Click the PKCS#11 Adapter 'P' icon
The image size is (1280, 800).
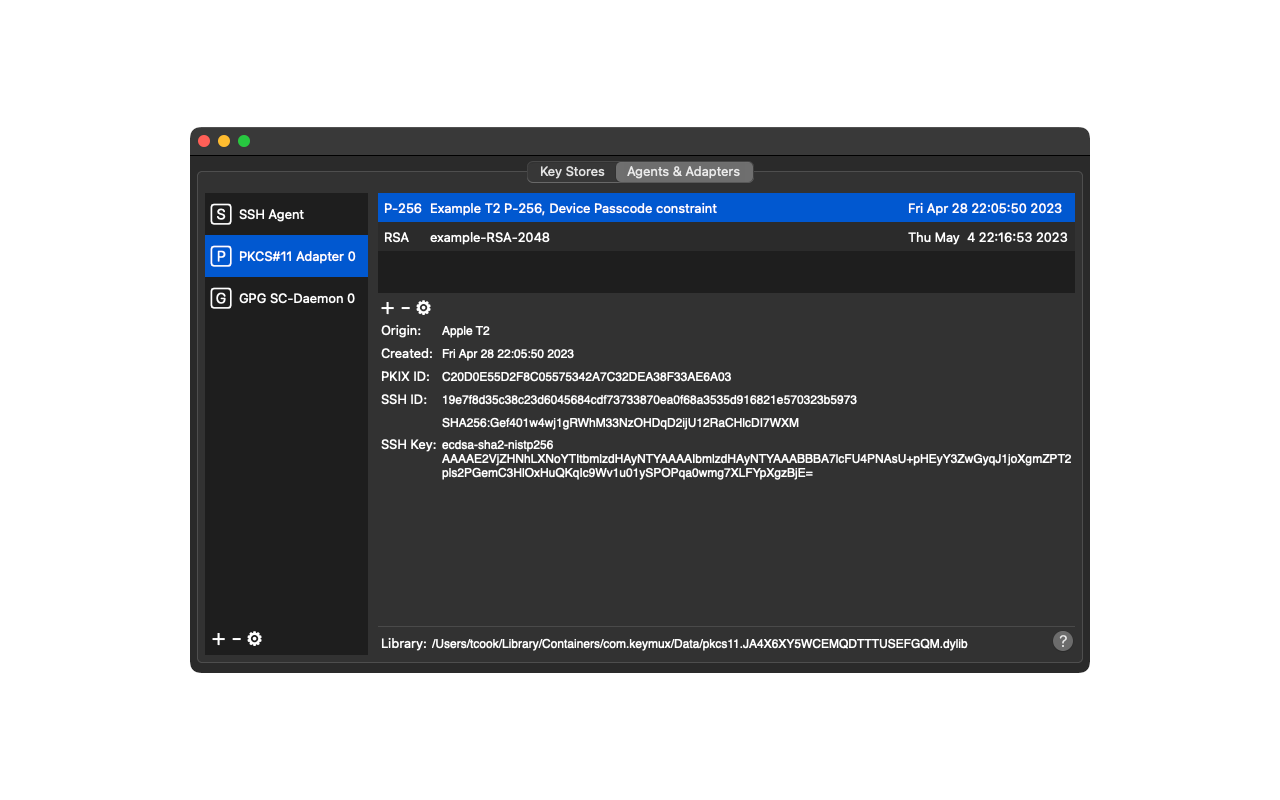220,256
